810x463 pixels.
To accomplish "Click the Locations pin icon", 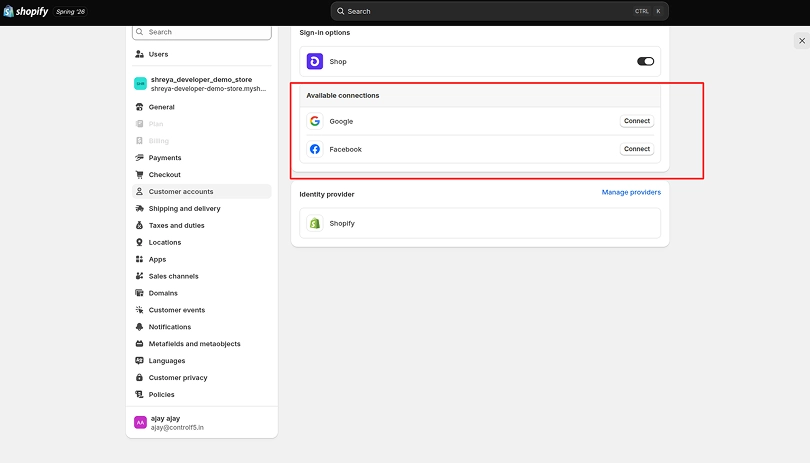I will click(x=139, y=242).
